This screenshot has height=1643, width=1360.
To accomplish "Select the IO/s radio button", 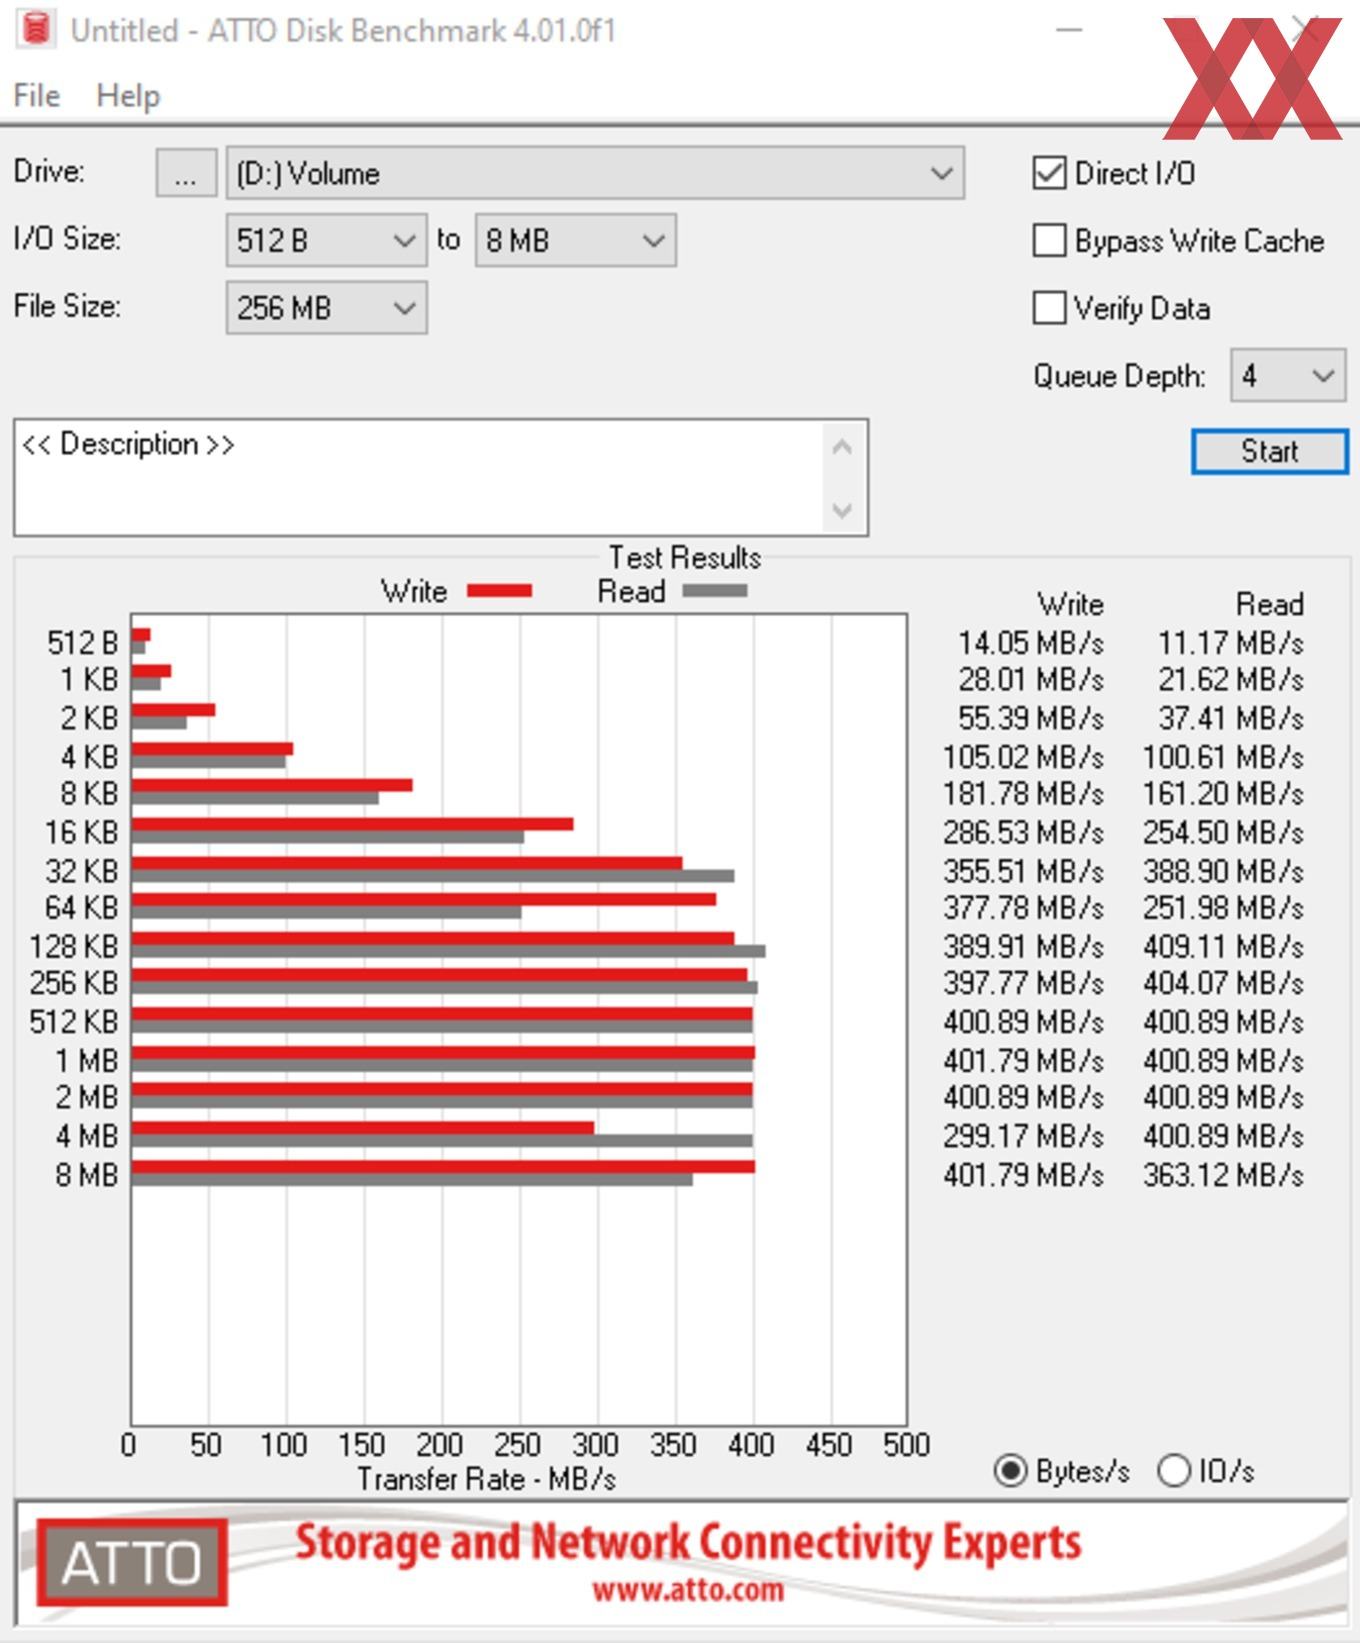I will tap(1173, 1471).
